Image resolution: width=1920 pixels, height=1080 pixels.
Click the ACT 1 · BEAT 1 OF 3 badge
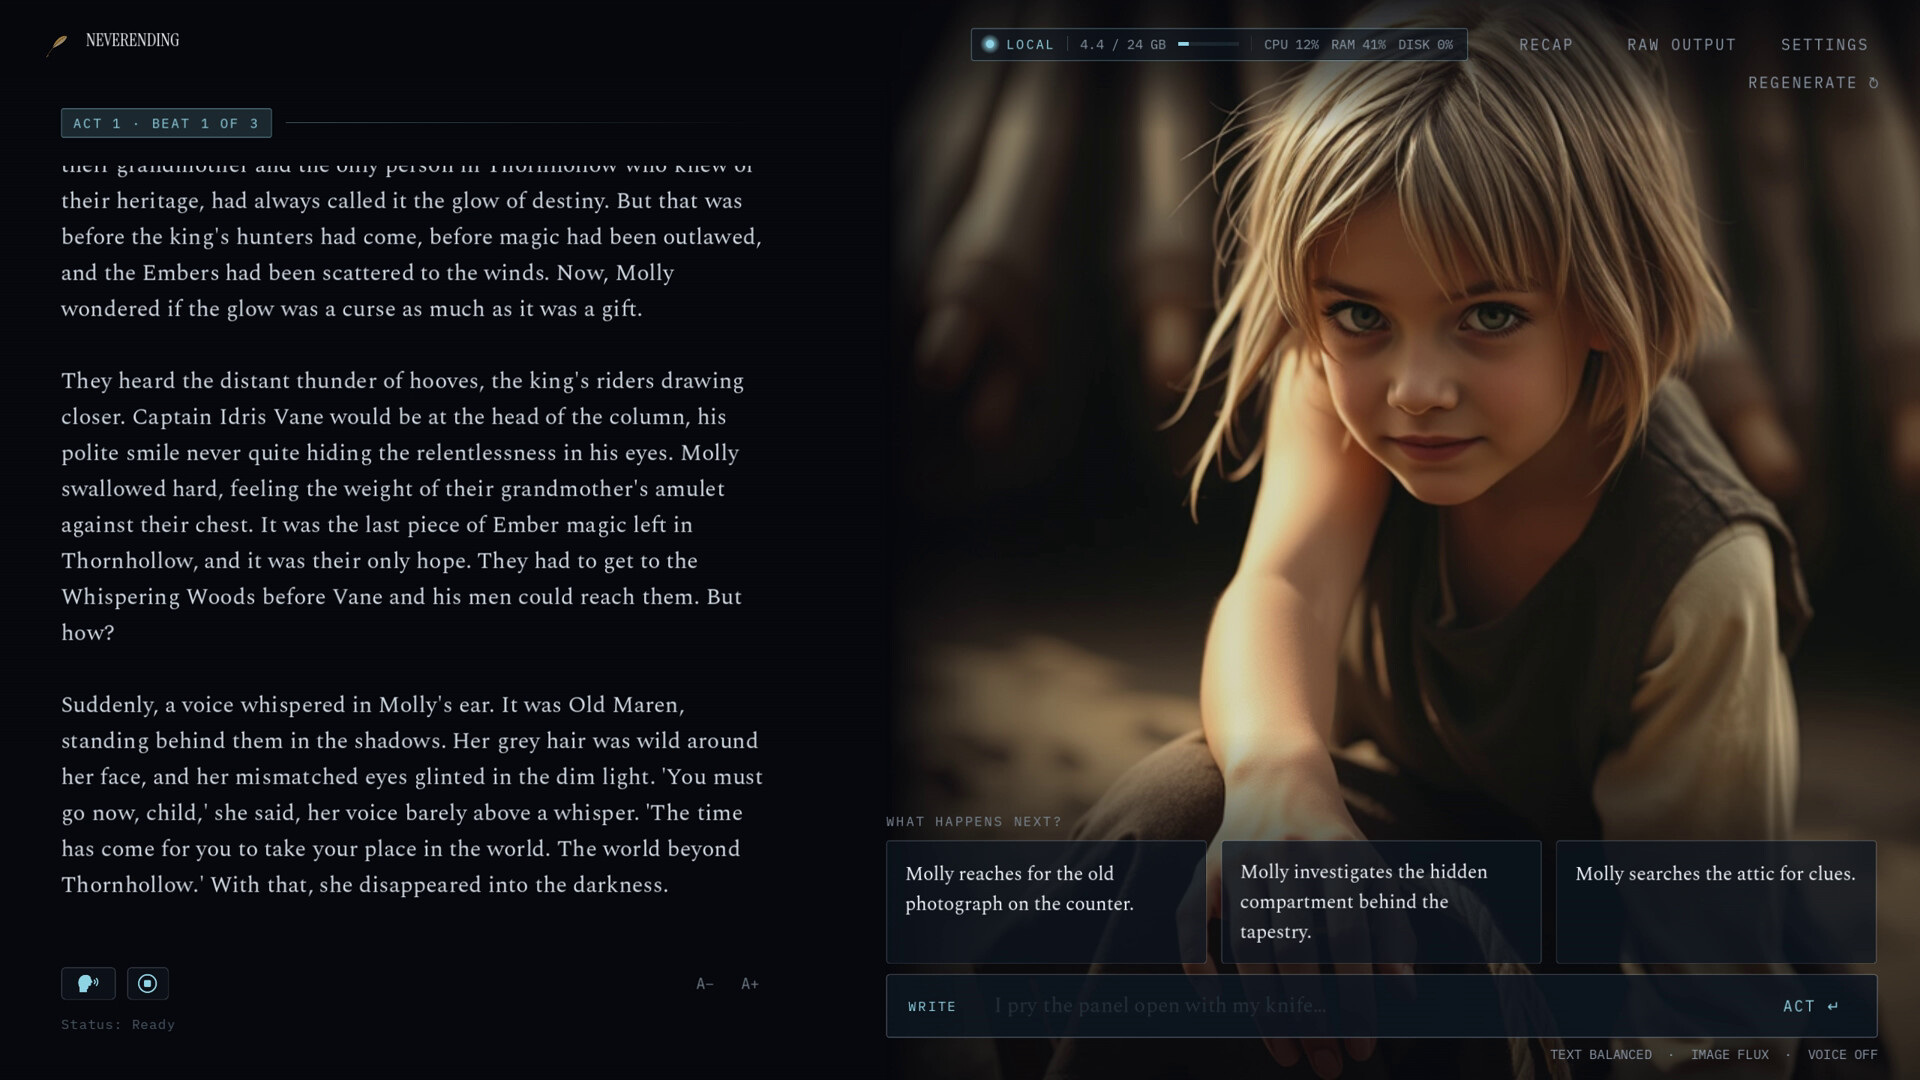tap(166, 123)
